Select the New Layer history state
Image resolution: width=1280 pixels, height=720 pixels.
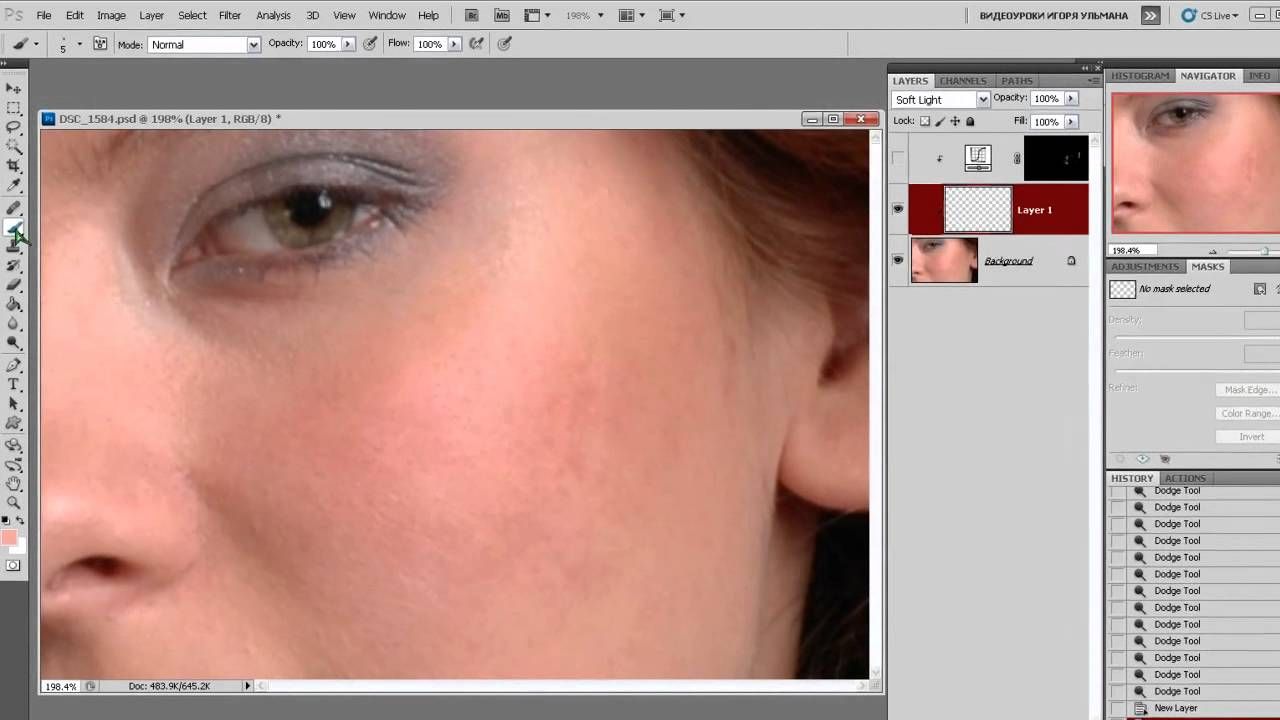[1175, 708]
